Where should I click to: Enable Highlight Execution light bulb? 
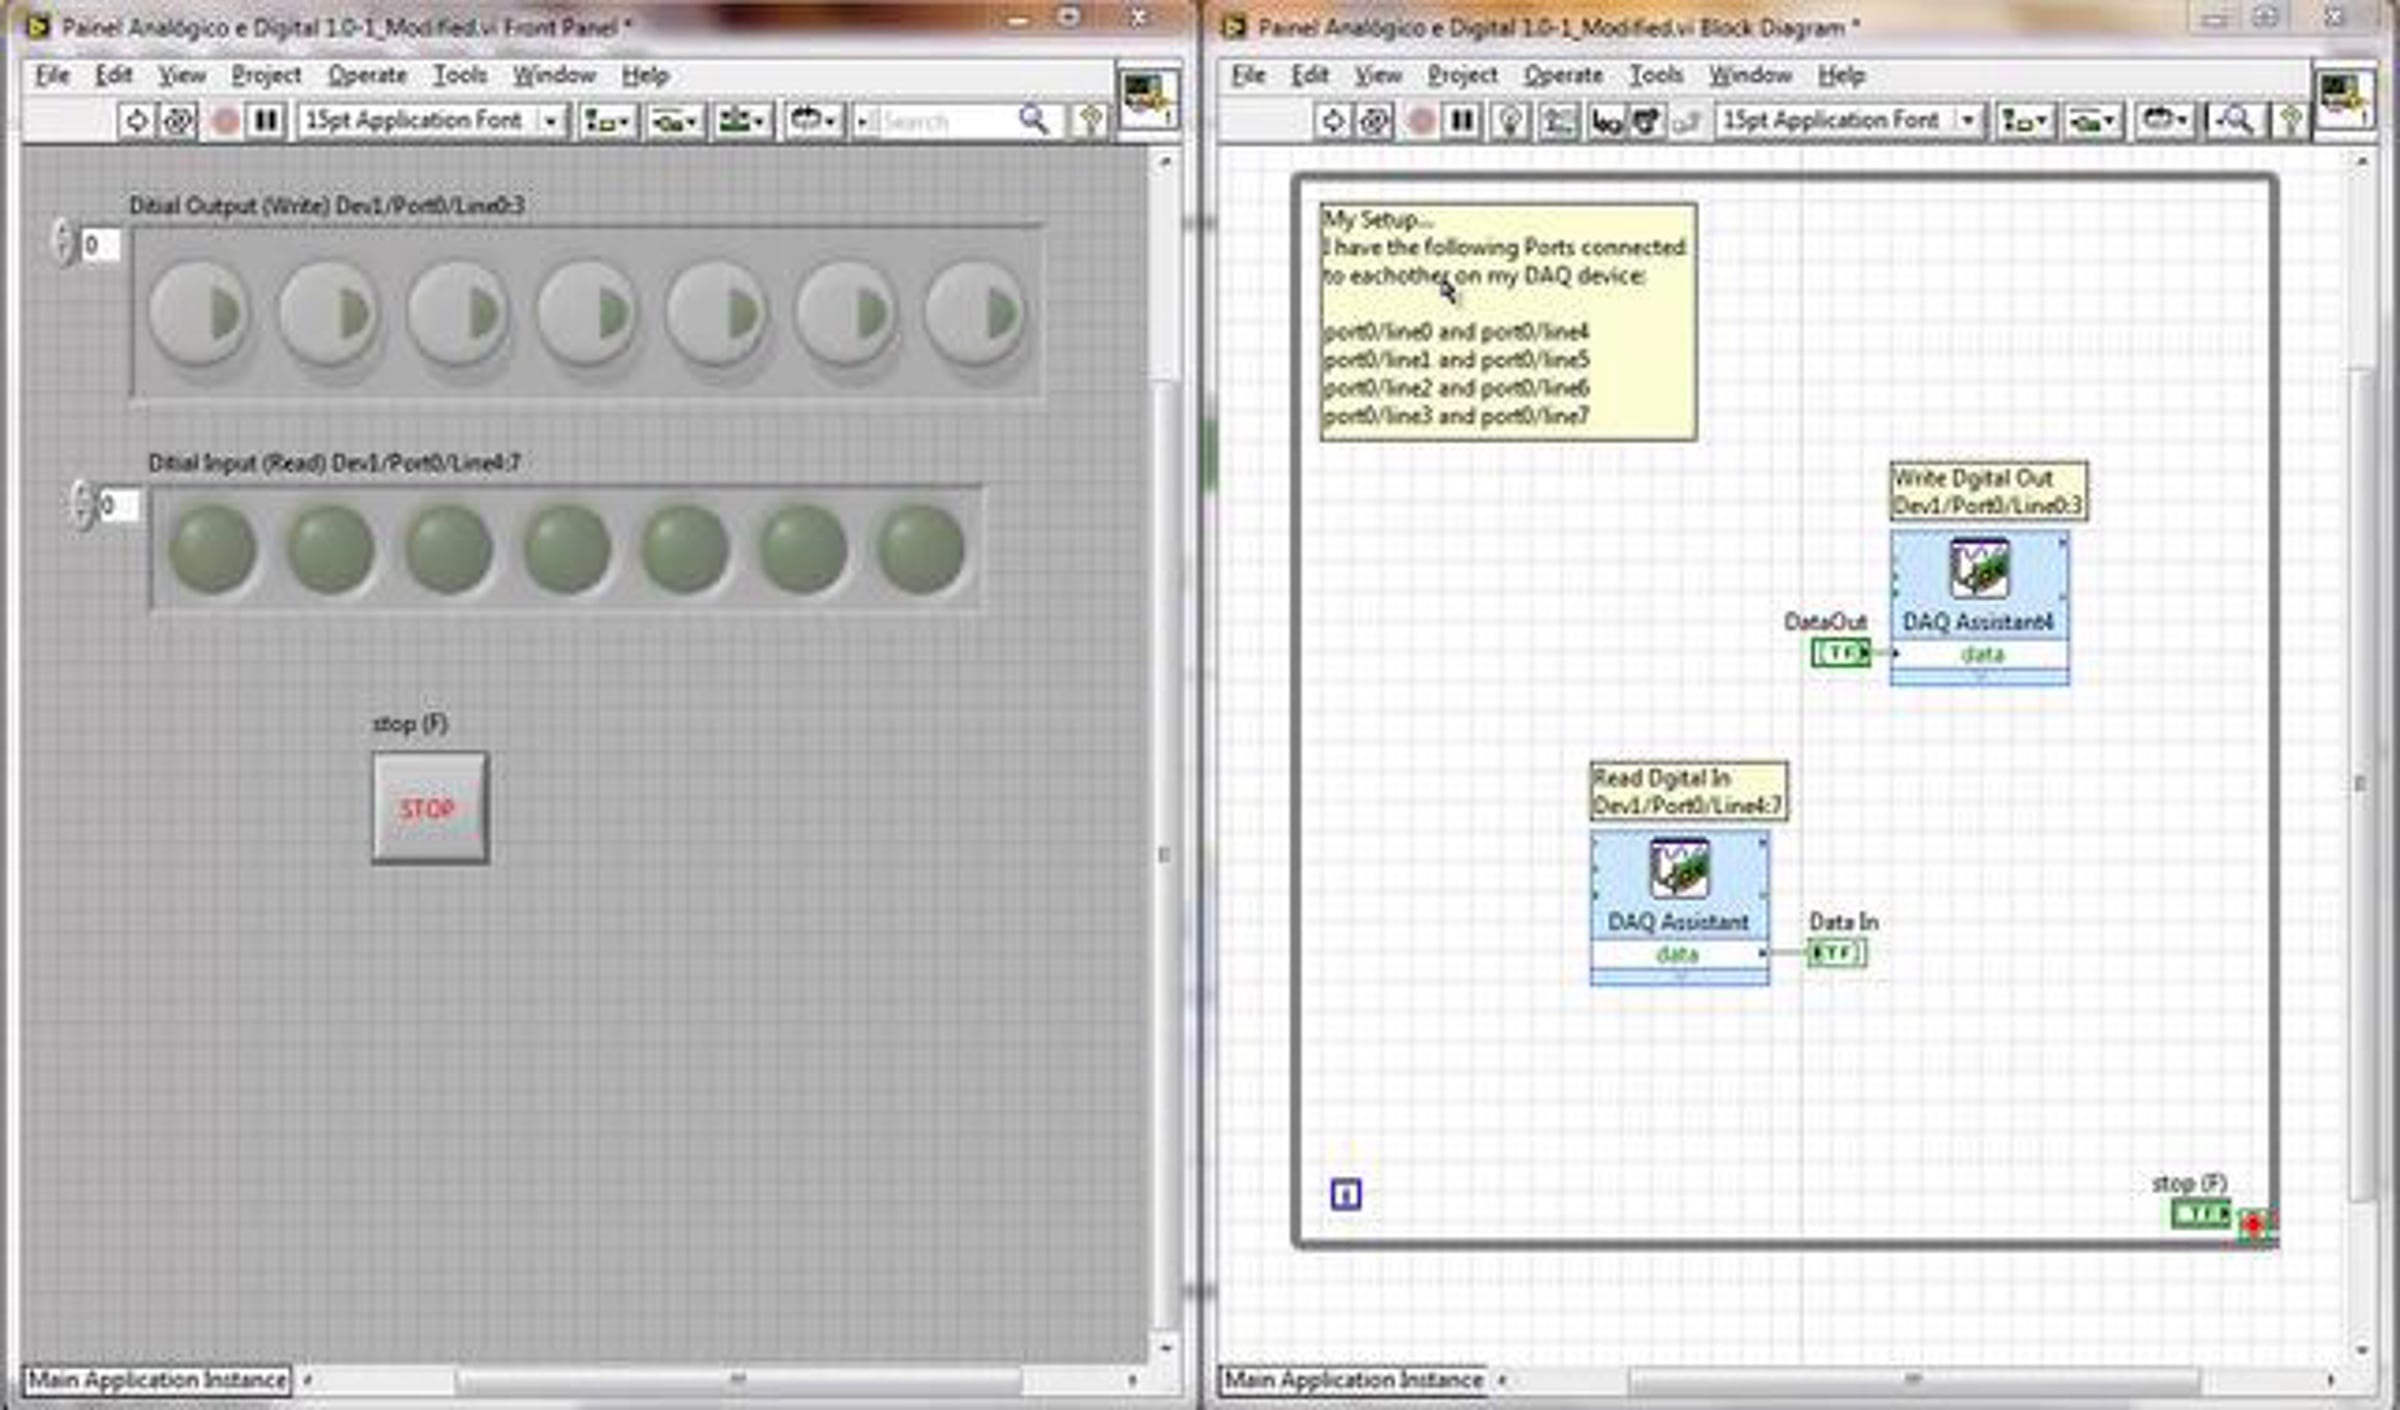point(1510,121)
